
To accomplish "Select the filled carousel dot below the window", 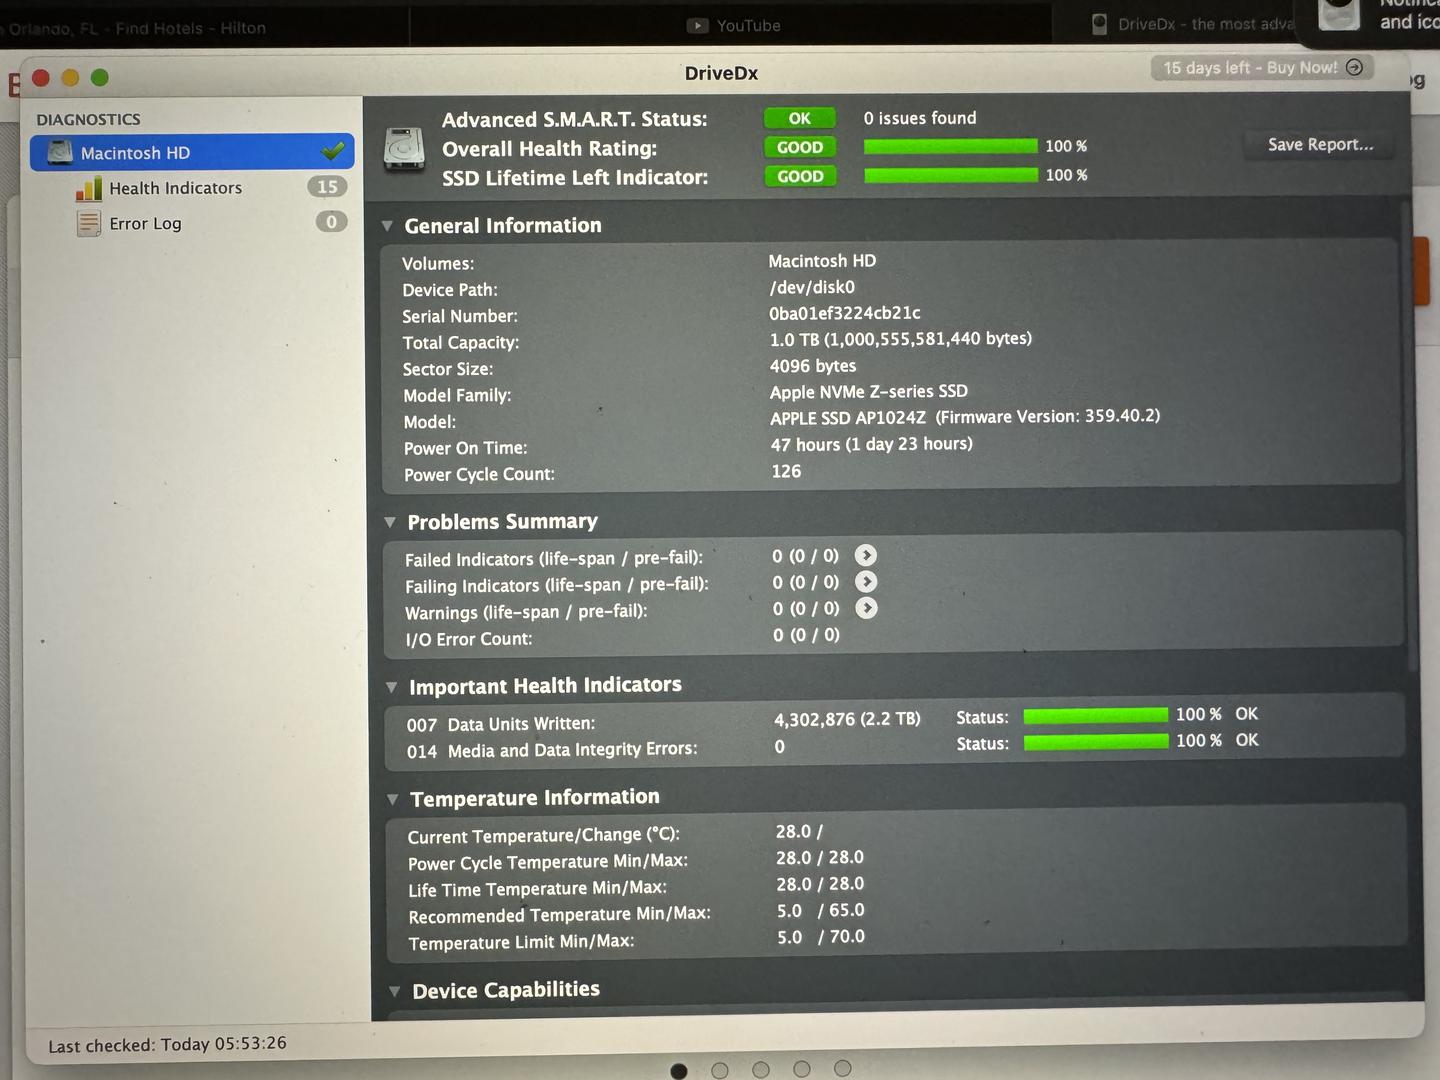I will pos(679,1071).
